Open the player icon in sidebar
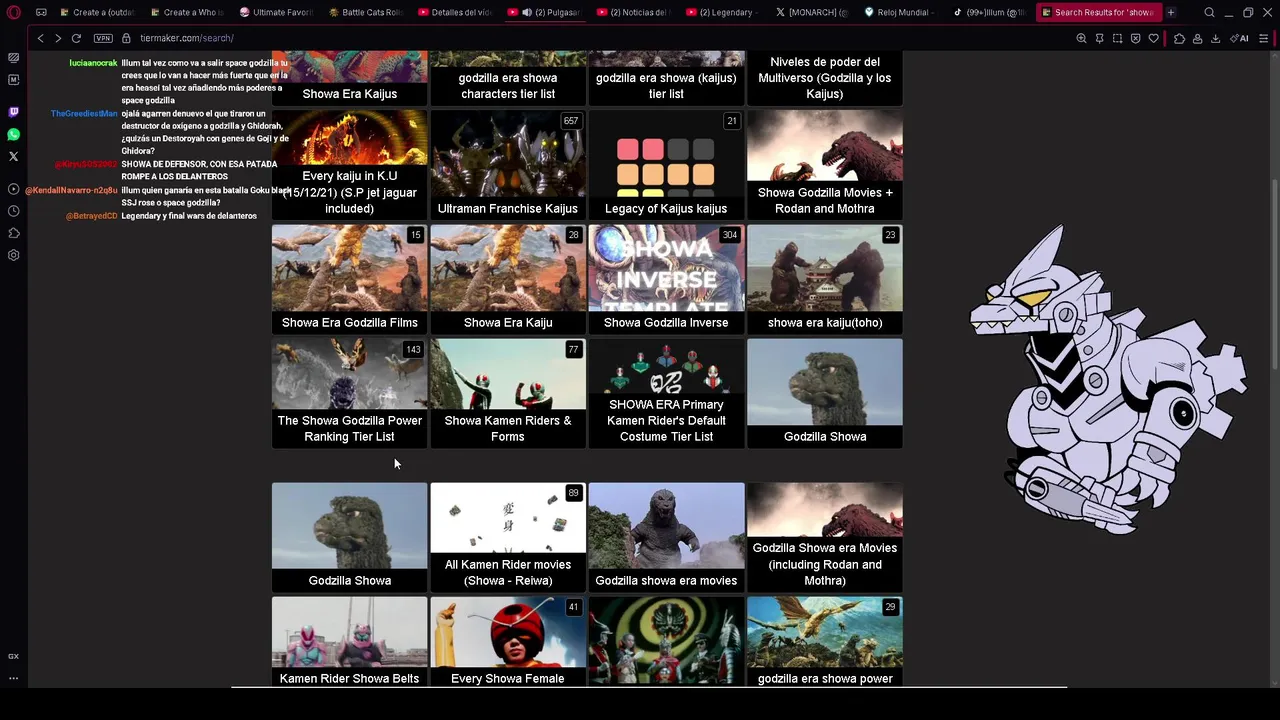The width and height of the screenshot is (1280, 720). click(x=13, y=189)
